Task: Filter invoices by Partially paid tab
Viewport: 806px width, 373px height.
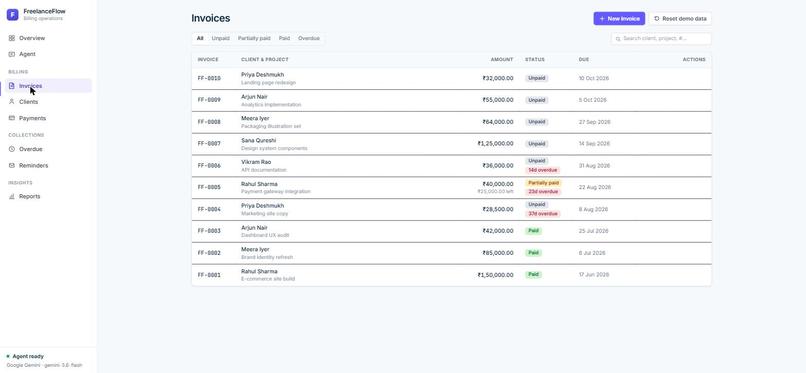Action: click(x=254, y=39)
